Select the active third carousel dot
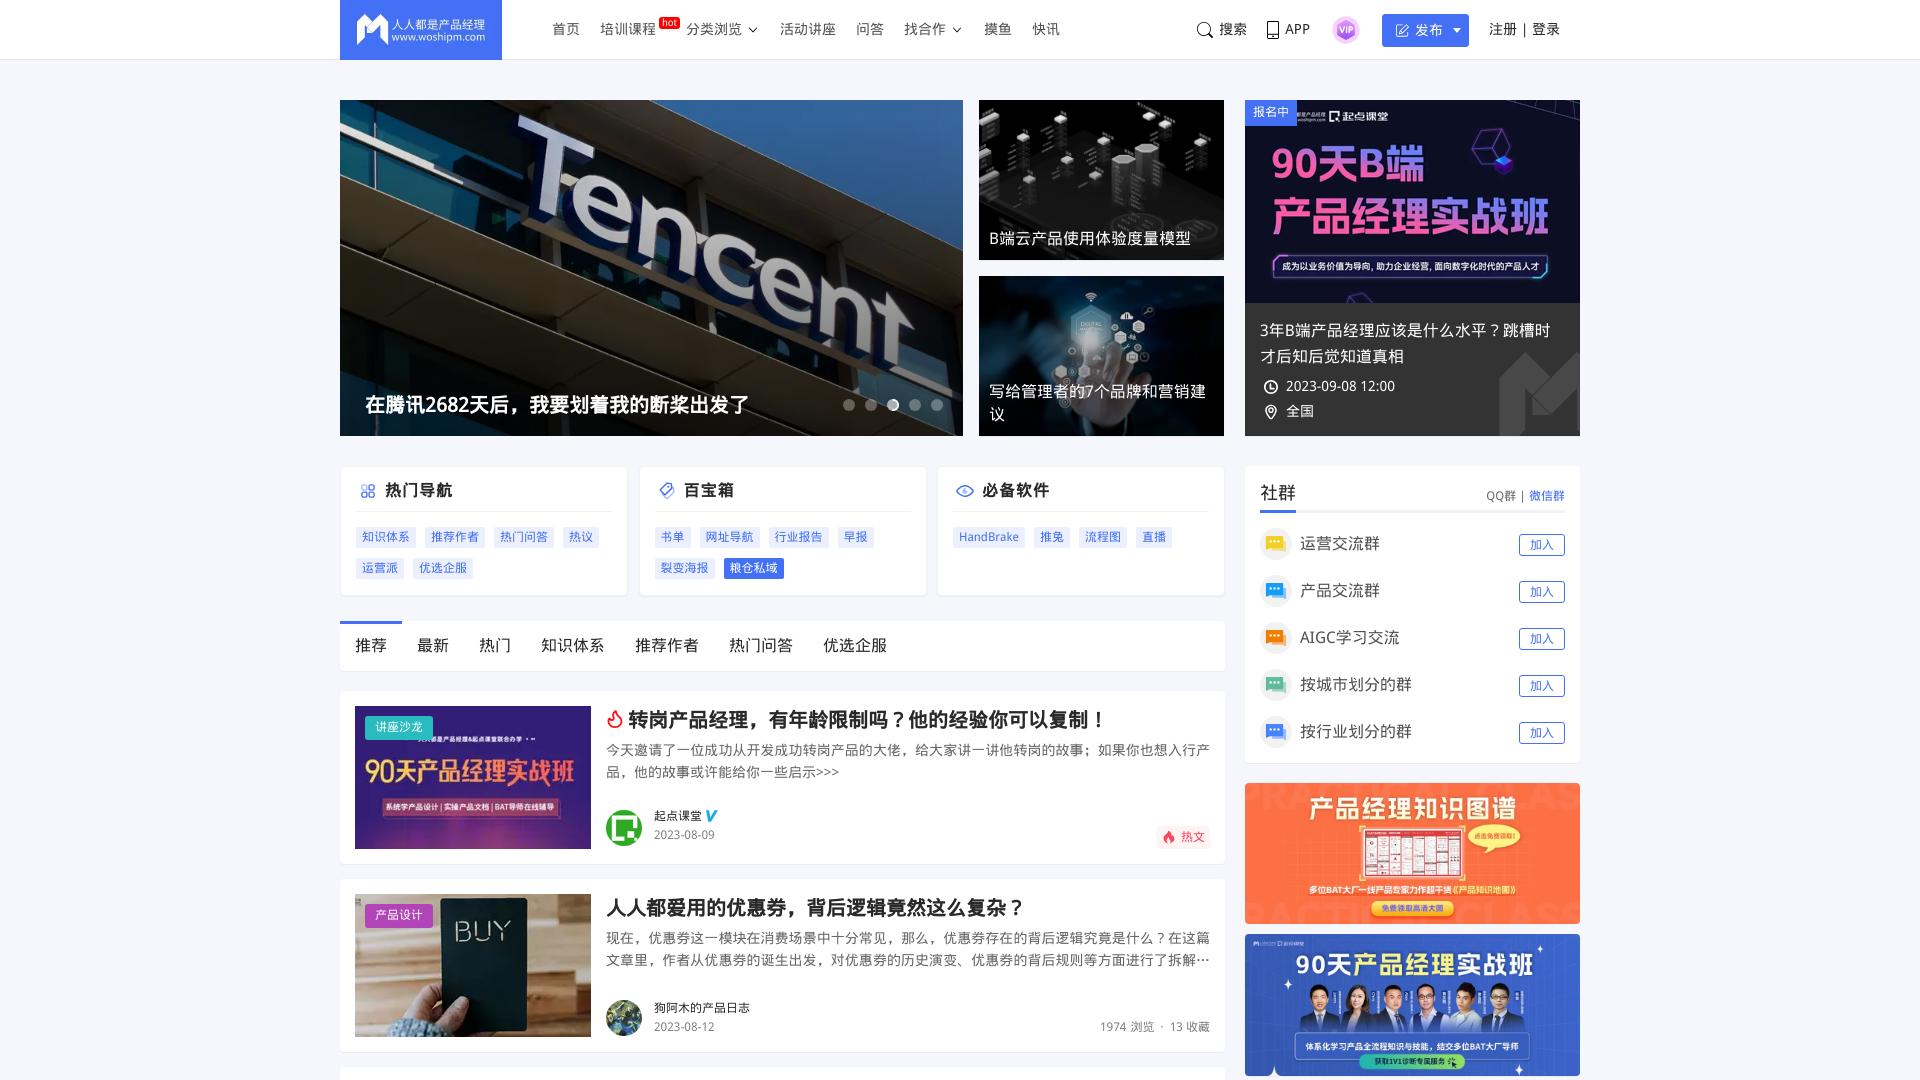Screen dimensions: 1920x1080 click(893, 405)
